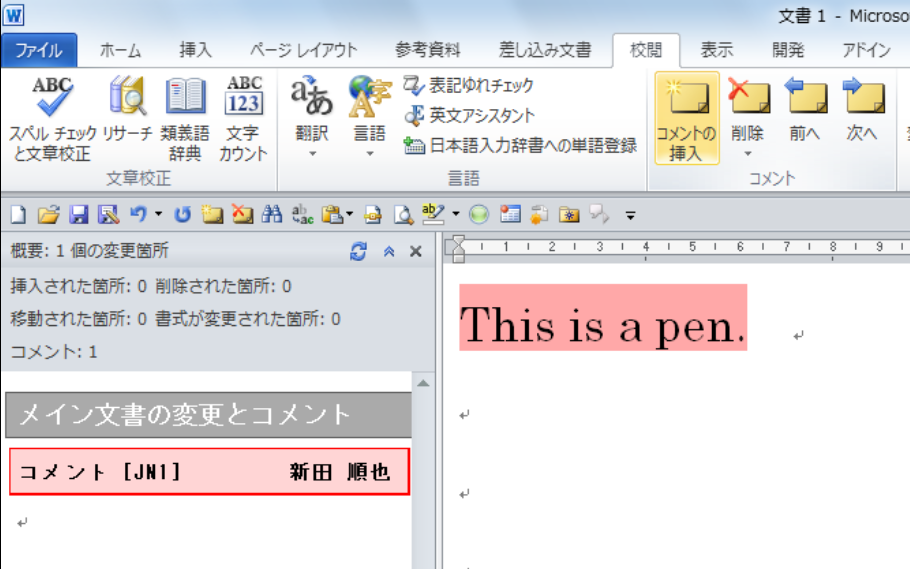The height and width of the screenshot is (569, 910).
Task: Expand the Translate (翻訳) dropdown
Action: coord(312,153)
